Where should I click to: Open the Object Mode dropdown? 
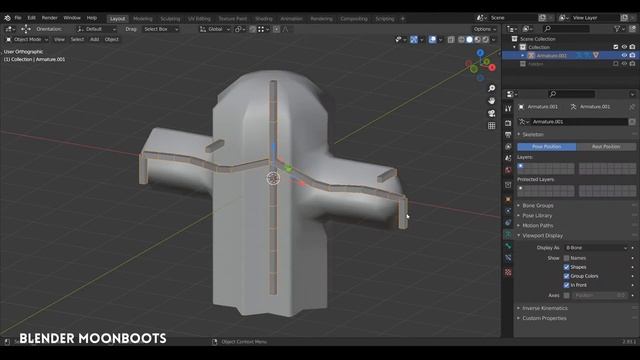[x=27, y=40]
